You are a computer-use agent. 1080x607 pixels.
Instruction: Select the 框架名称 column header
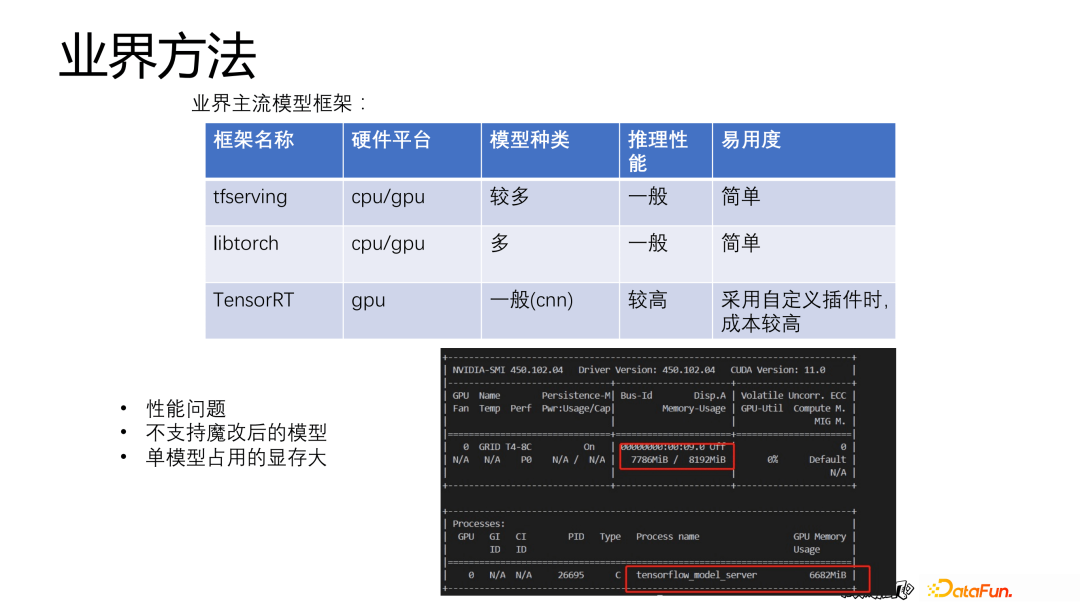[274, 151]
